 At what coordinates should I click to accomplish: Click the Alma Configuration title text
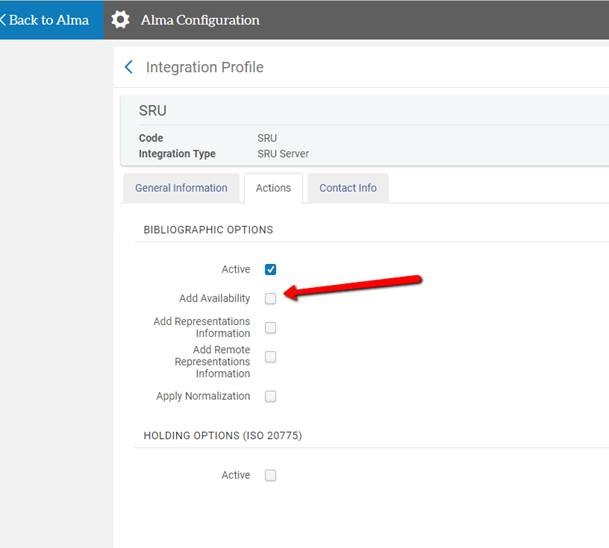[200, 20]
